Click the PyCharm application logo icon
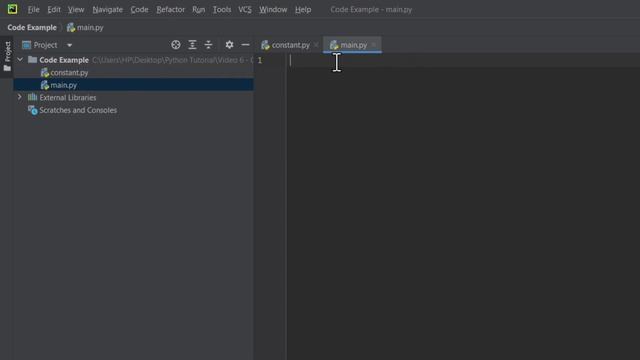The height and width of the screenshot is (360, 640). click(x=12, y=9)
